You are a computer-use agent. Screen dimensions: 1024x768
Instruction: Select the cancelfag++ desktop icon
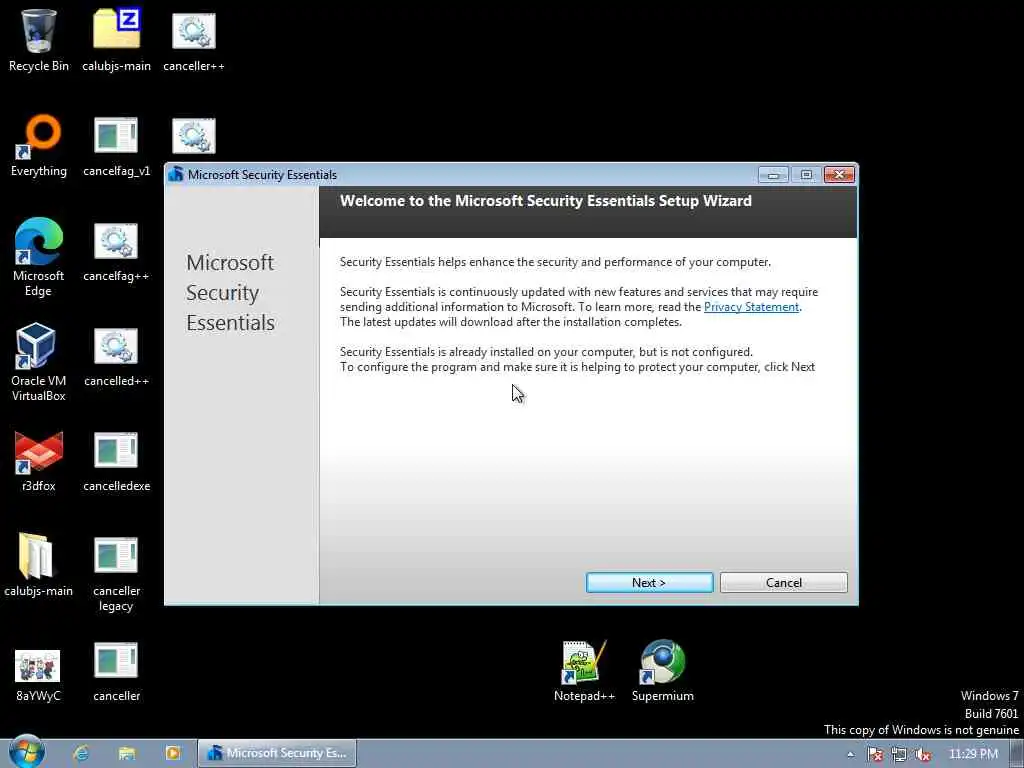116,251
